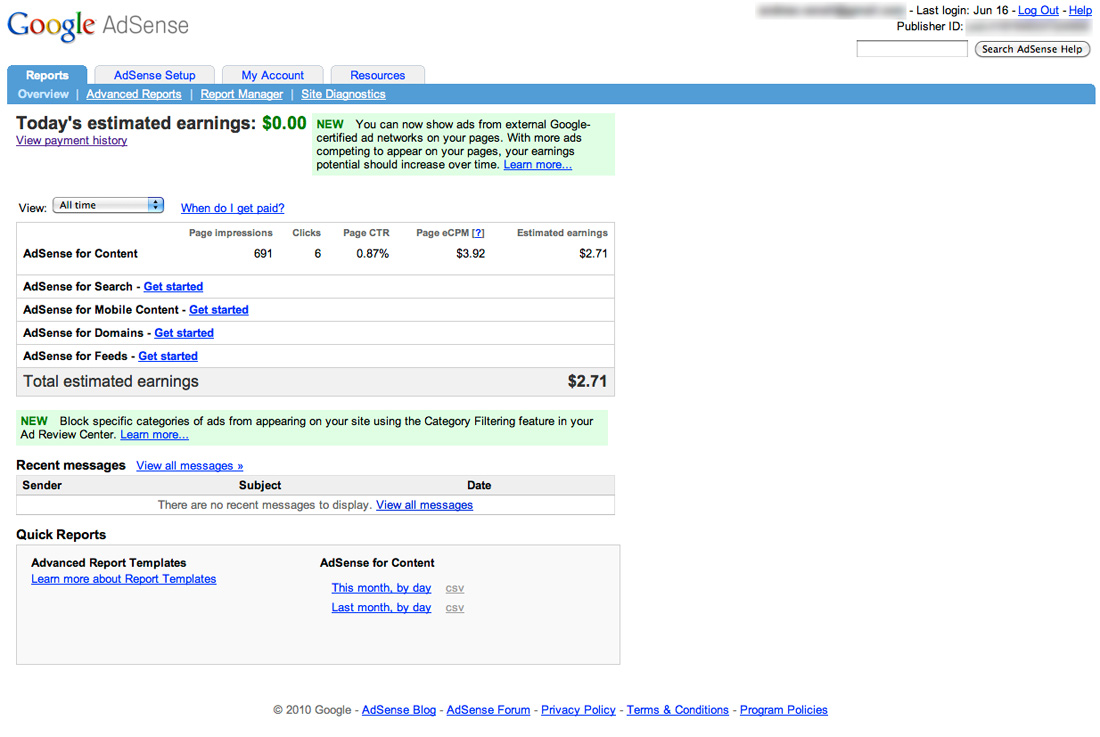Click the Sender column header in messages
Viewport: 1100px width, 737px height.
coord(42,485)
